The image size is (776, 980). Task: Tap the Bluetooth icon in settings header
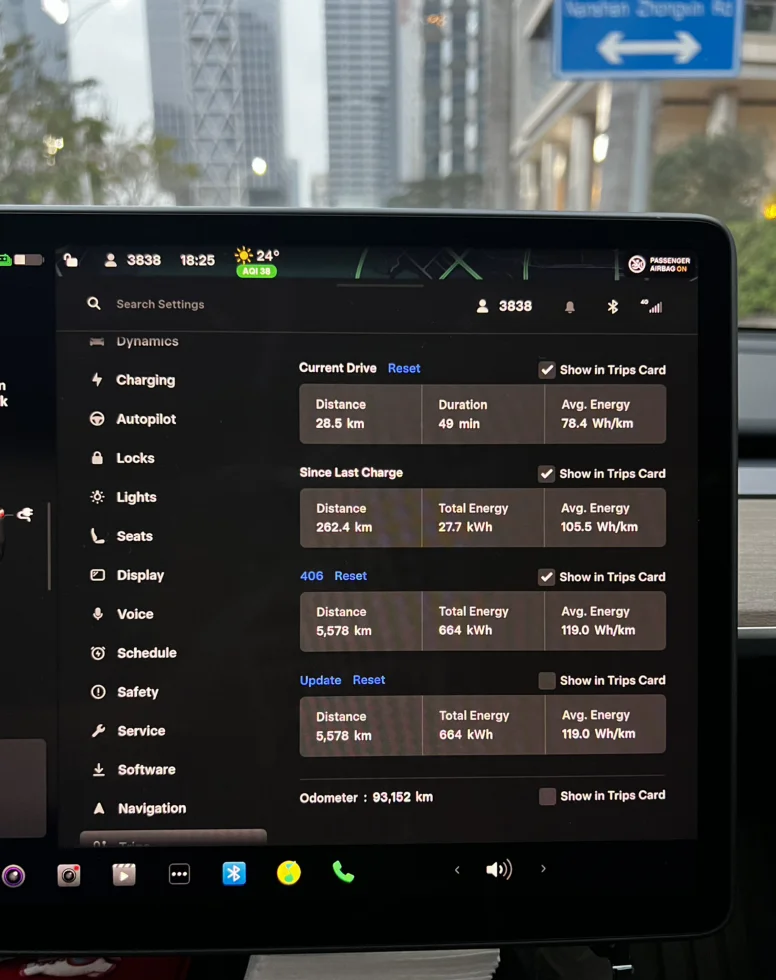point(613,307)
